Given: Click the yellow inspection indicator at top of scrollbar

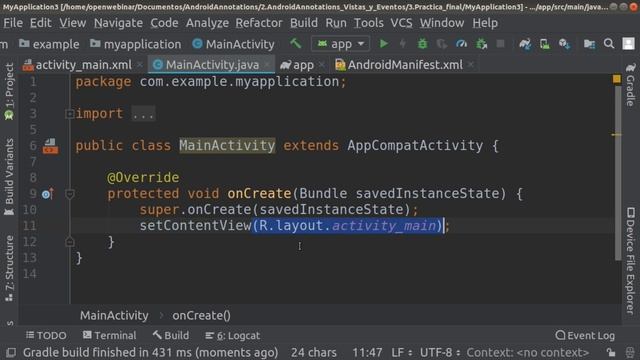Looking at the screenshot, I should [617, 78].
